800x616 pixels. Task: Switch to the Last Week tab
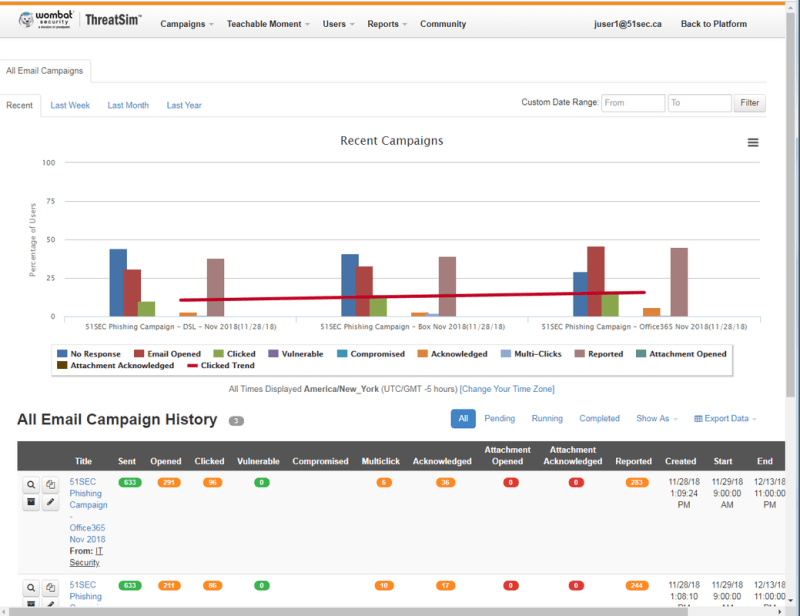tap(70, 105)
